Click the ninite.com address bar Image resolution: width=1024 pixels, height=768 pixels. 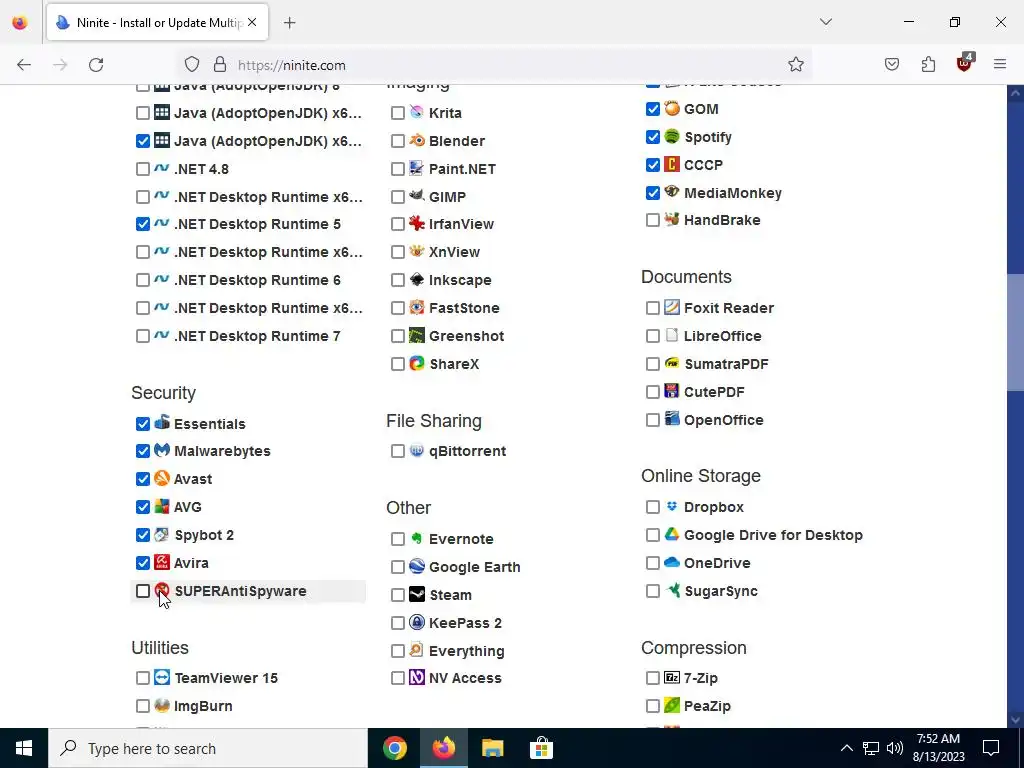tap(496, 65)
